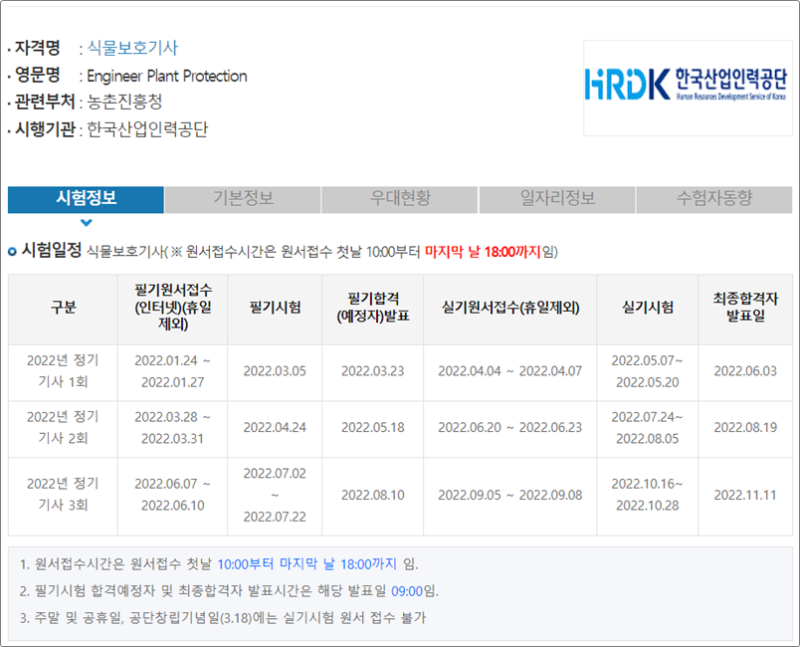This screenshot has width=800, height=647.
Task: Click the 2022.01.24 ~ 2022.01.27 cell
Action: [172, 371]
